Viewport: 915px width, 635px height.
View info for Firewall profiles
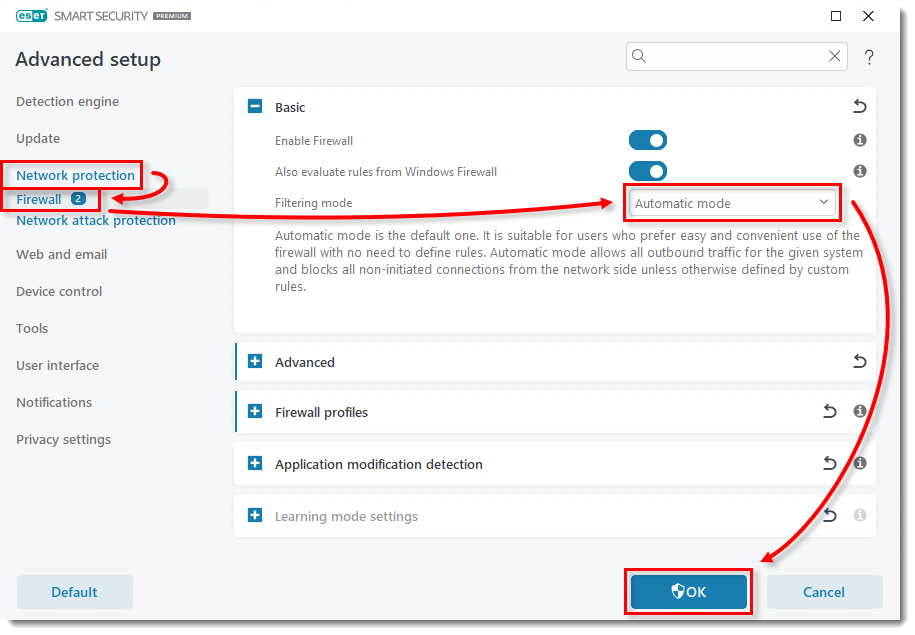pos(859,411)
